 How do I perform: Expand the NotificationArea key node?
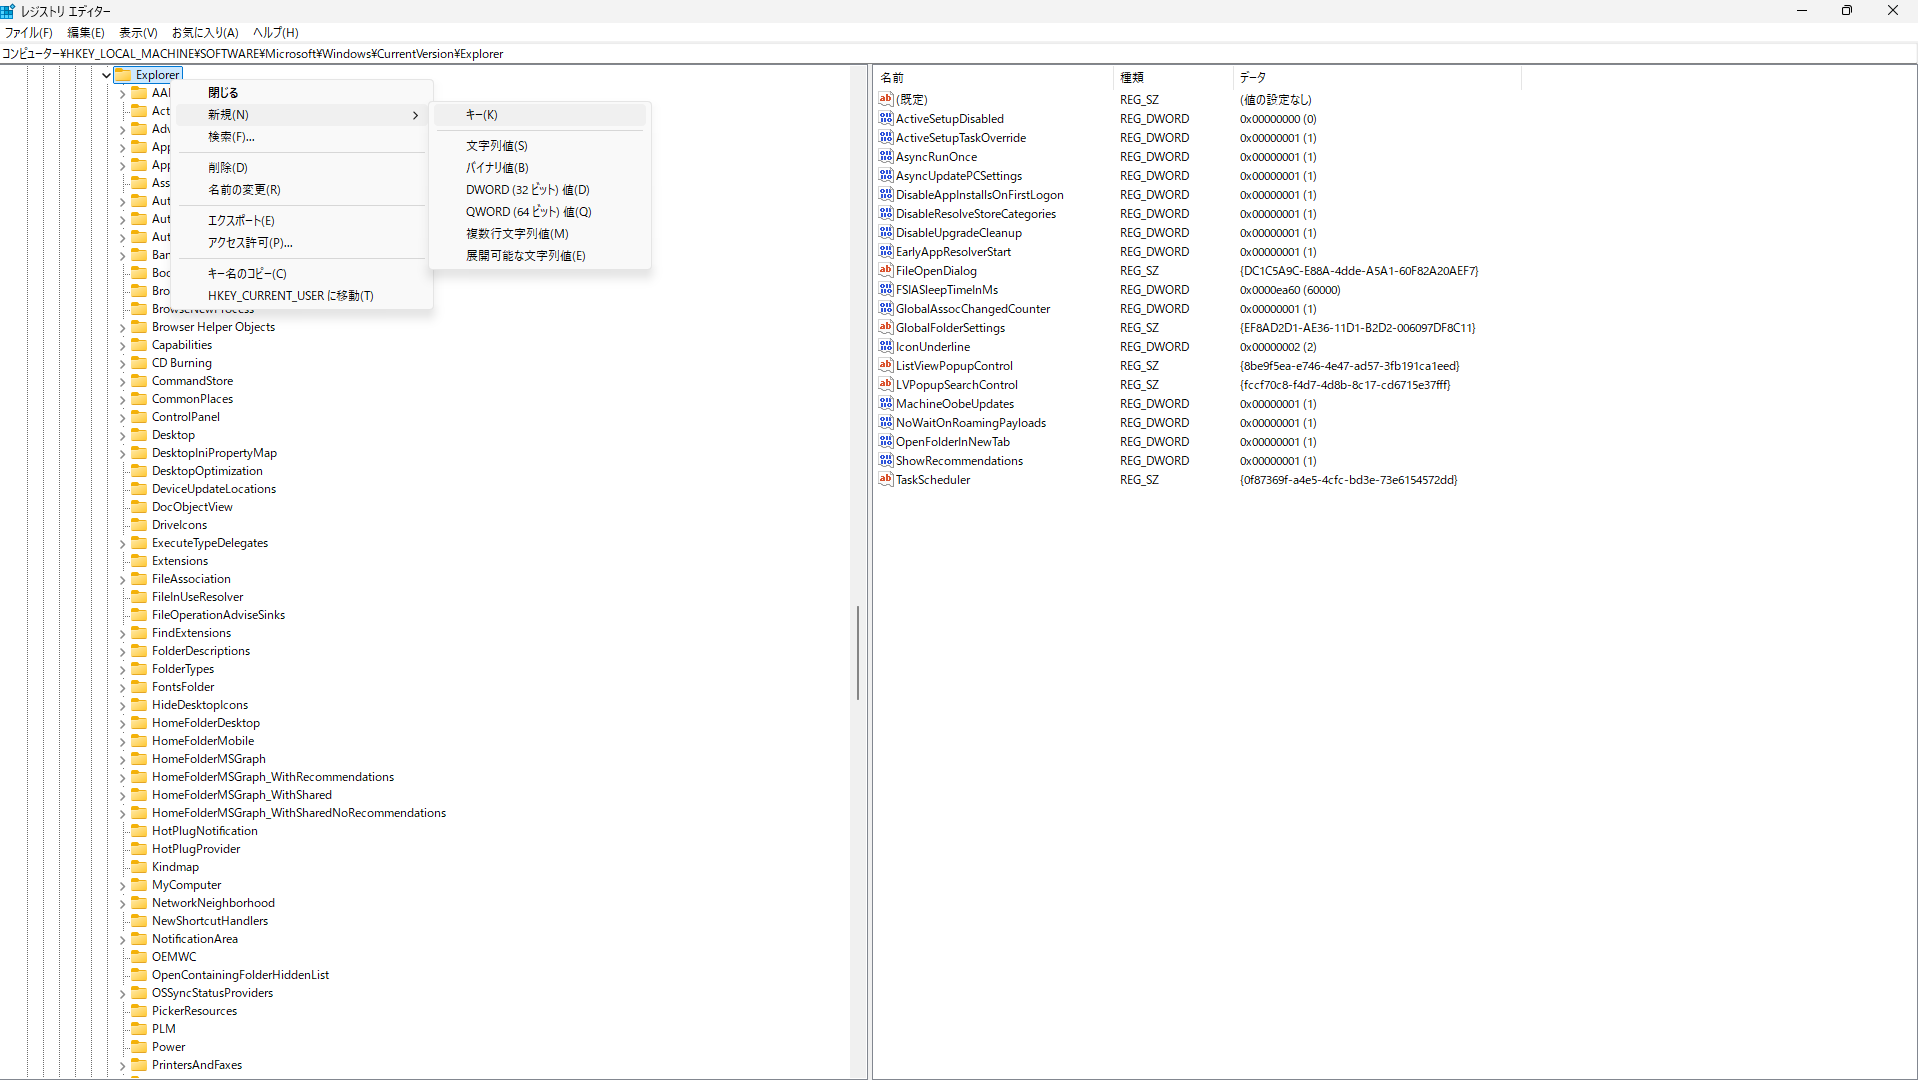123,940
